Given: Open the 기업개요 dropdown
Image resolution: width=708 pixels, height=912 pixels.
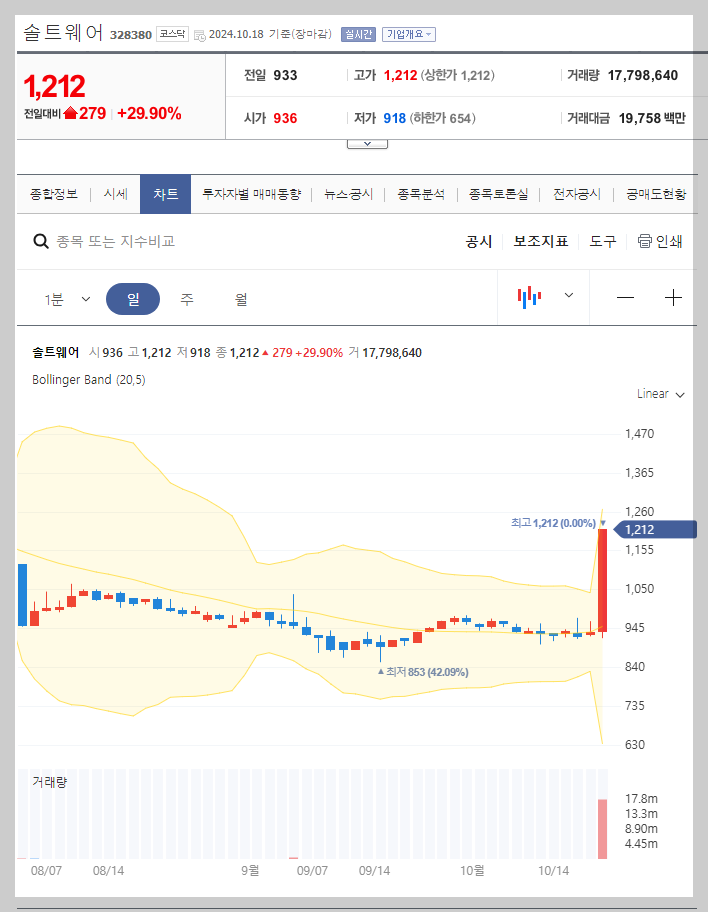Looking at the screenshot, I should coord(408,34).
